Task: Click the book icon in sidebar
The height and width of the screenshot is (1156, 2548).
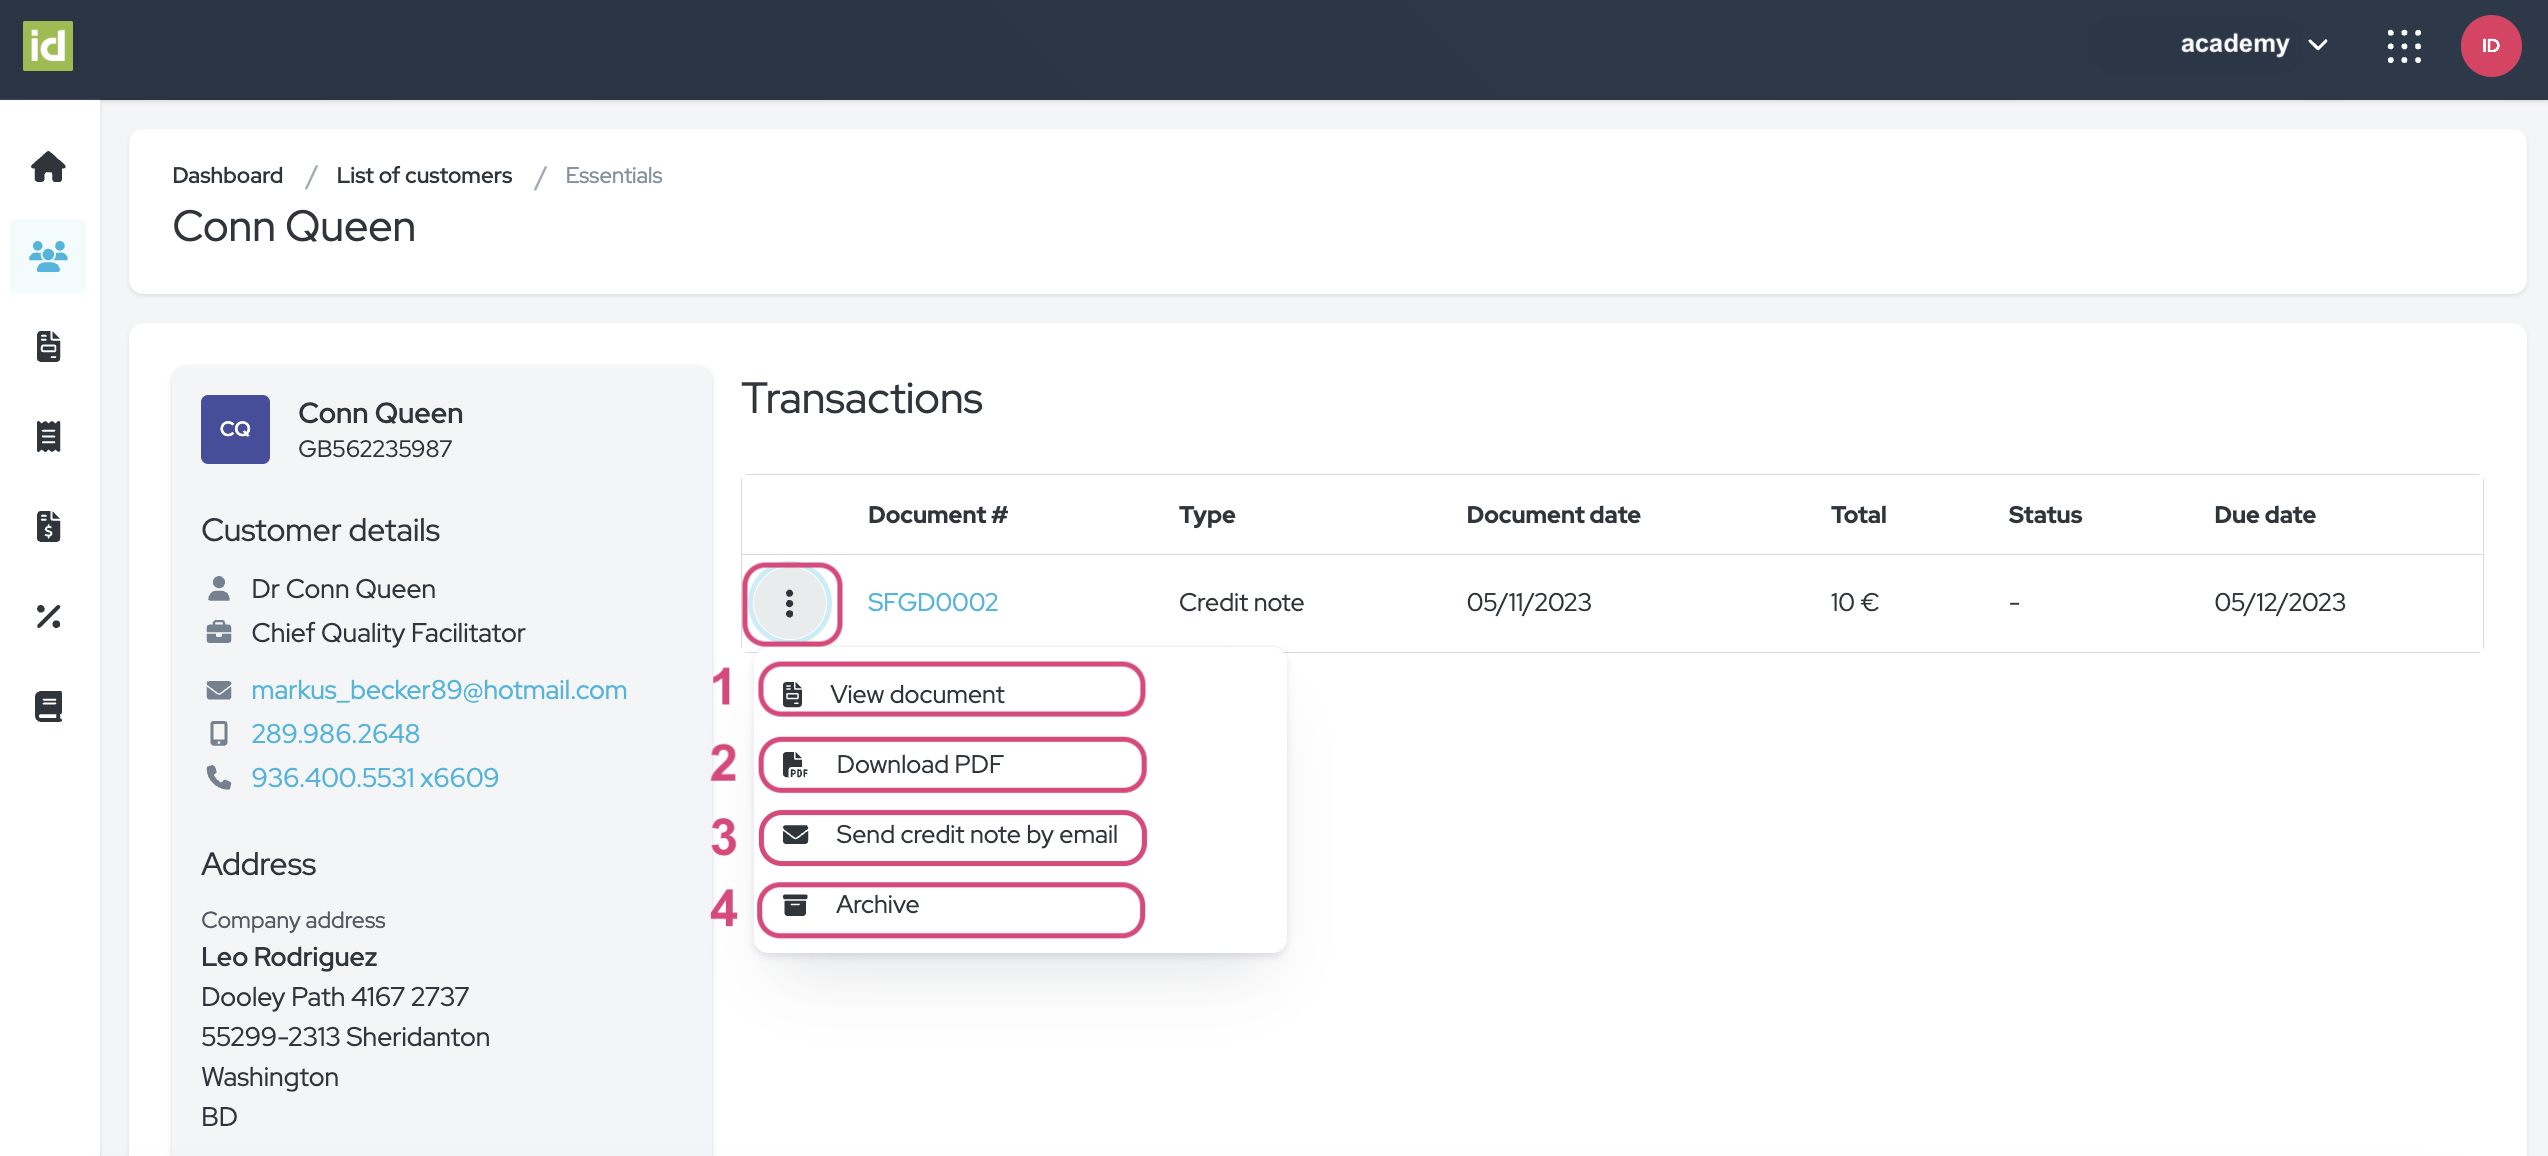Action: 48,706
